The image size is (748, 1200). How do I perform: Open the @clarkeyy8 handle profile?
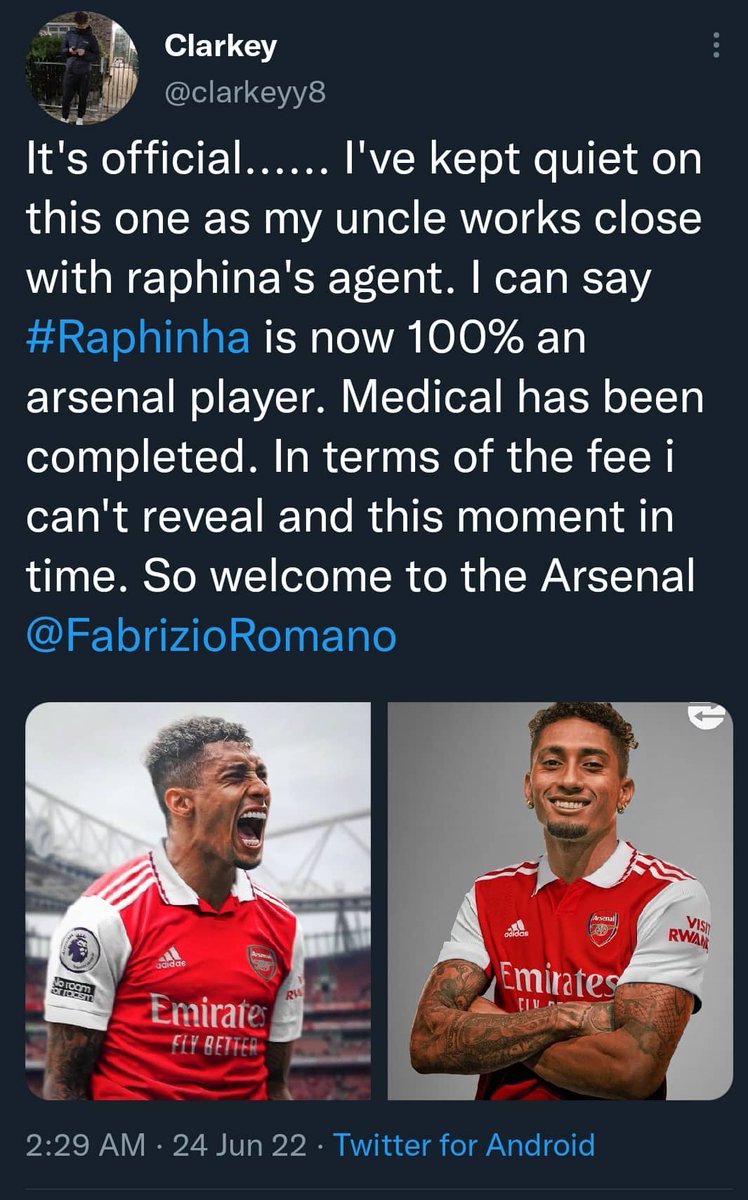pos(243,93)
